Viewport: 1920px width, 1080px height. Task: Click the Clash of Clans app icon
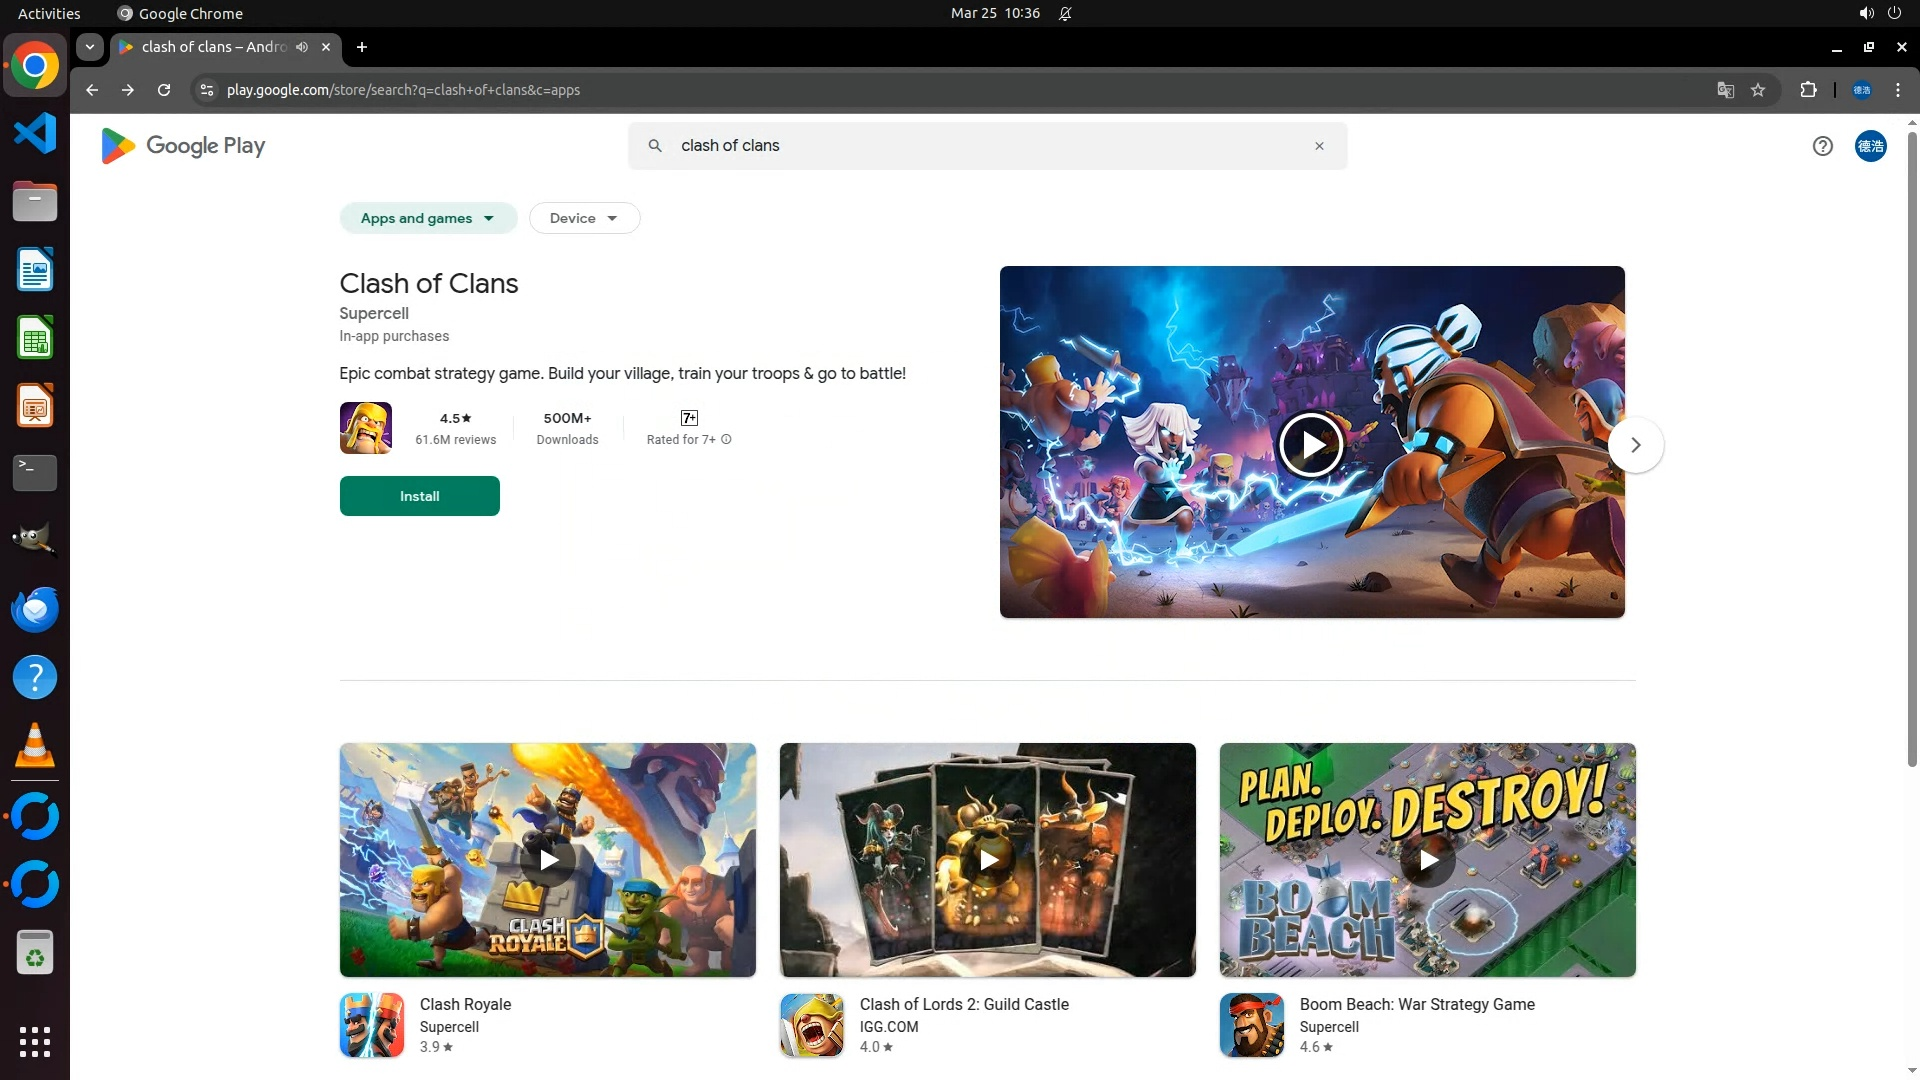tap(366, 428)
